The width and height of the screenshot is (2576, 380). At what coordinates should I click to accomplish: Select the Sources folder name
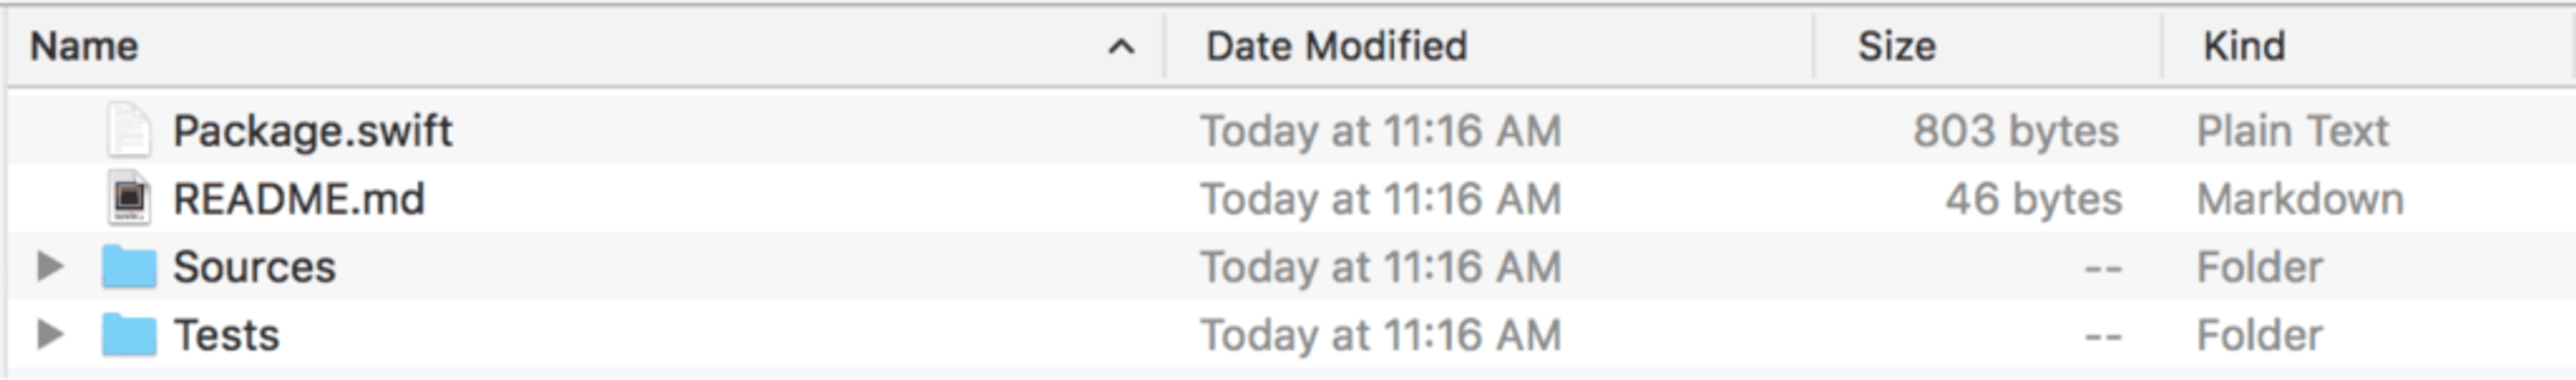click(254, 267)
